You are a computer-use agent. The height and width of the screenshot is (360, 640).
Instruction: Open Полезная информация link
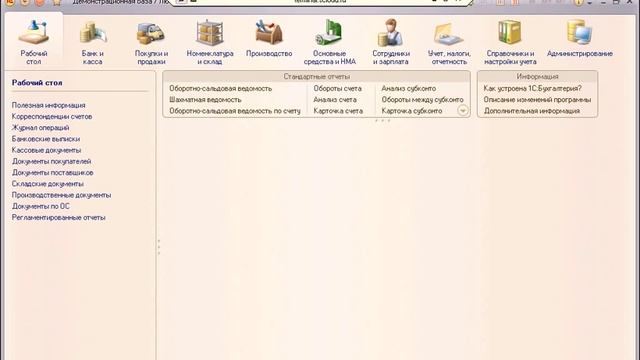click(49, 105)
